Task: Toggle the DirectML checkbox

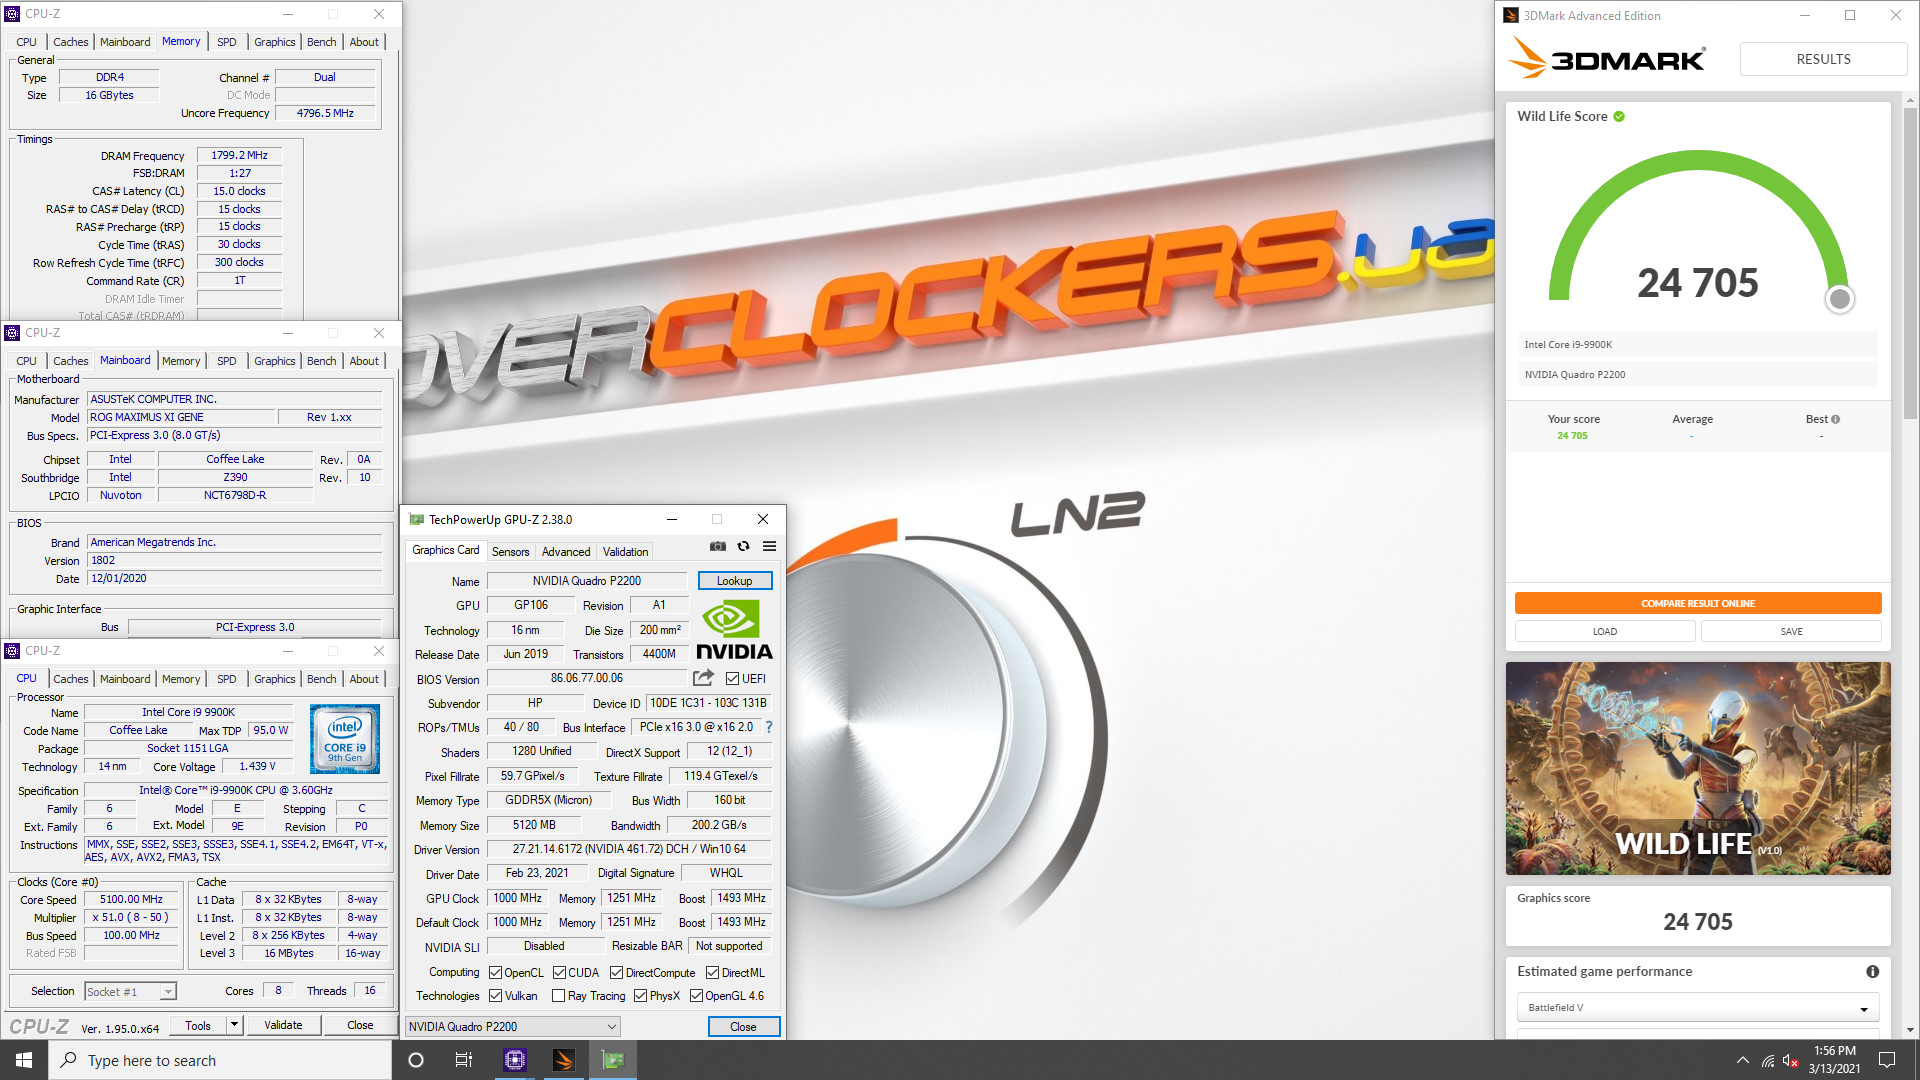Action: click(712, 973)
